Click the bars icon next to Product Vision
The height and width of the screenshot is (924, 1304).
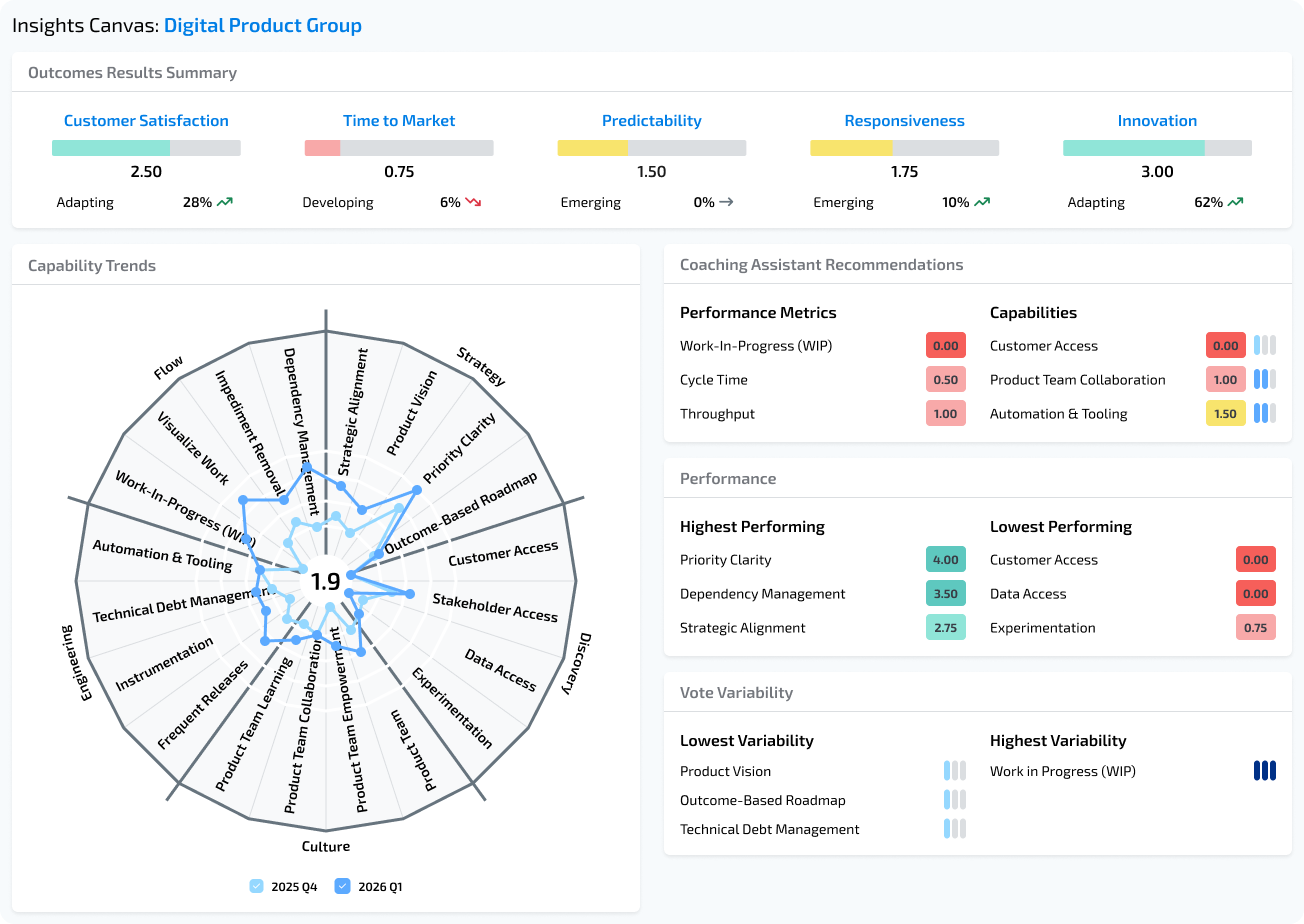tap(953, 770)
